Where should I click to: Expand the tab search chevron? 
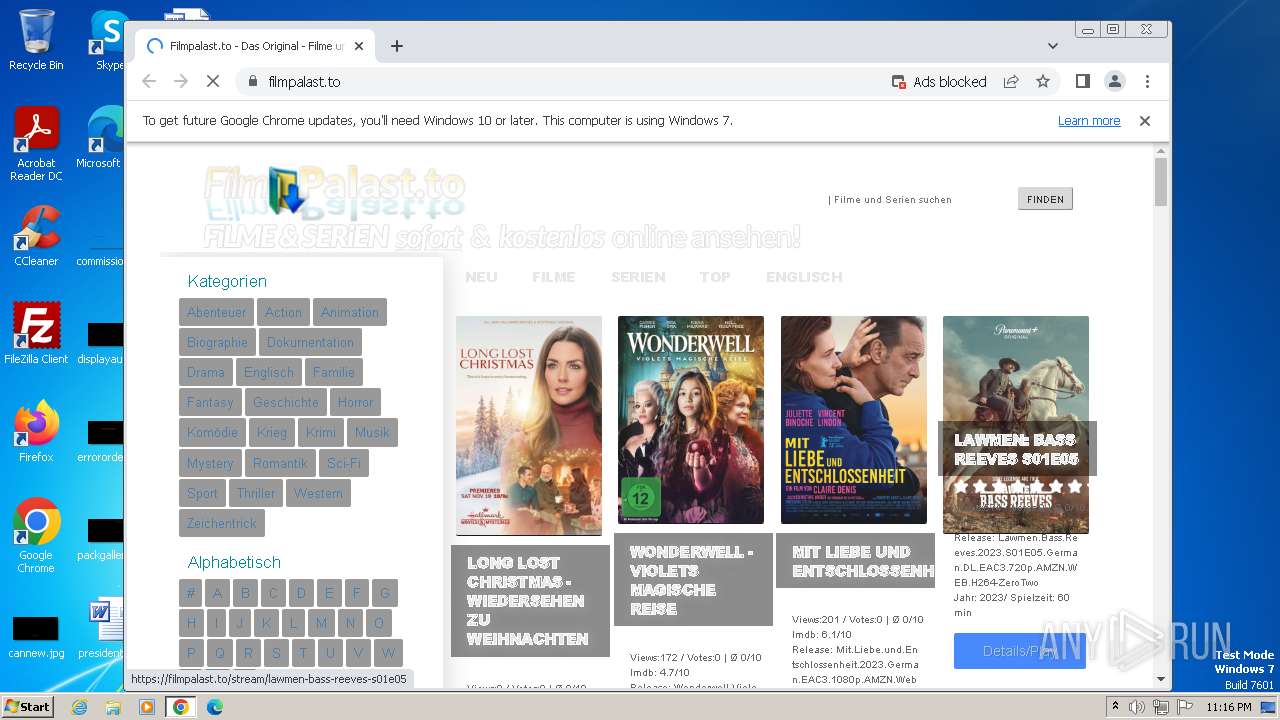tap(1053, 46)
